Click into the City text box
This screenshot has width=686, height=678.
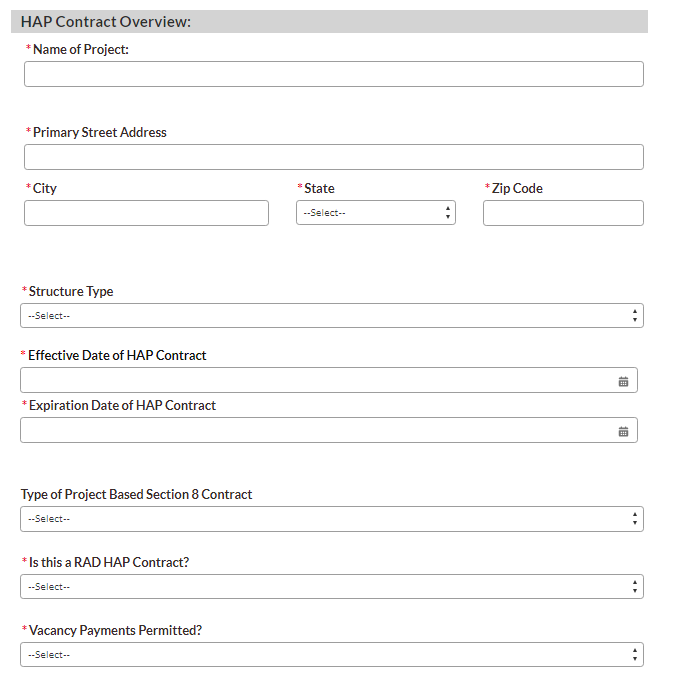click(x=146, y=213)
